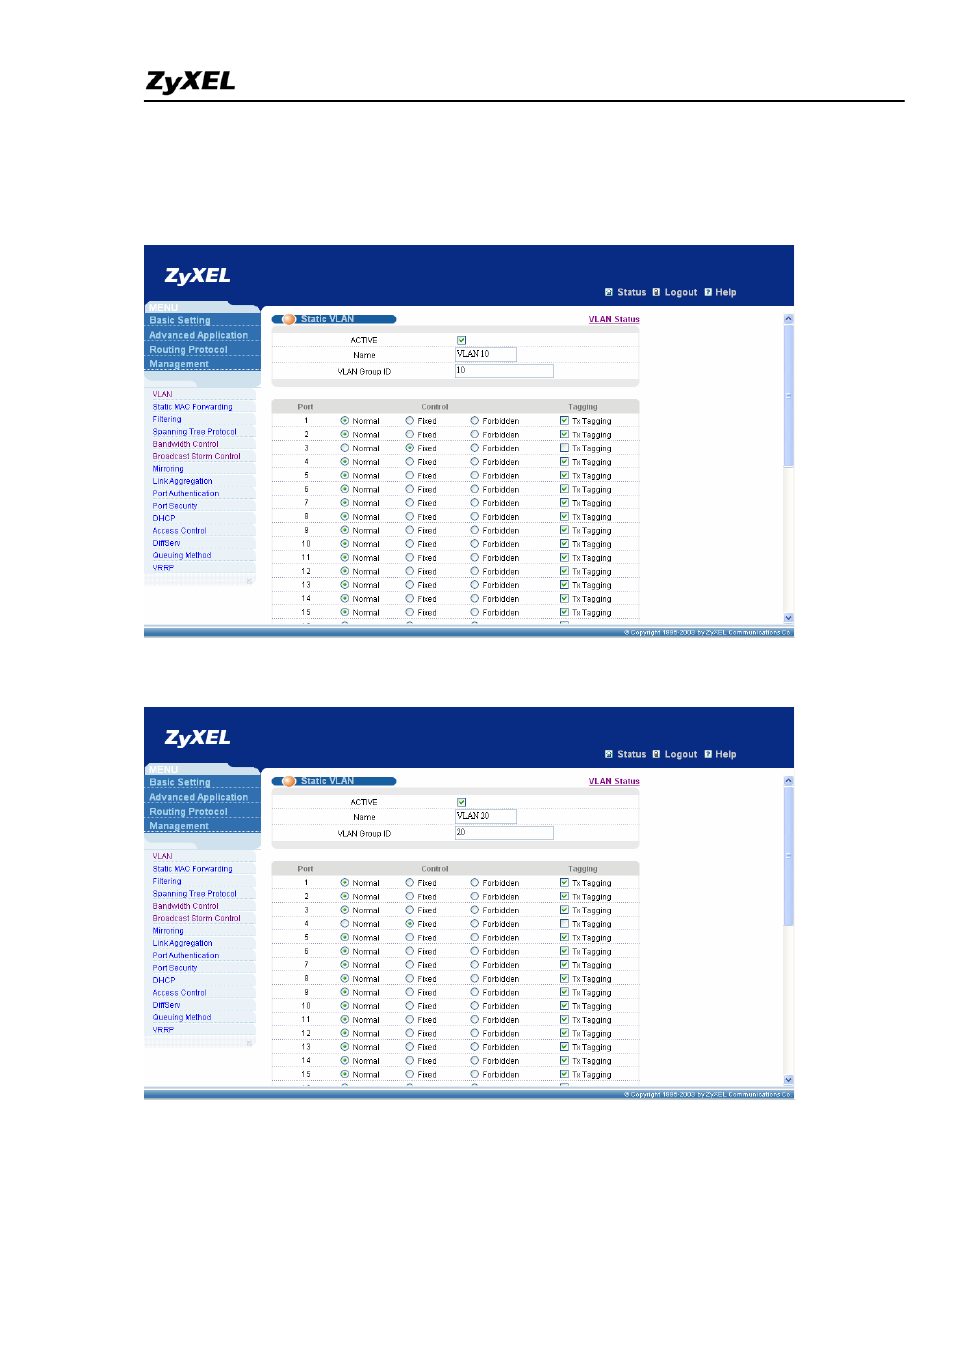This screenshot has width=954, height=1350.
Task: Click Port Security in VLAN10 screenshot
Action: tap(175, 506)
